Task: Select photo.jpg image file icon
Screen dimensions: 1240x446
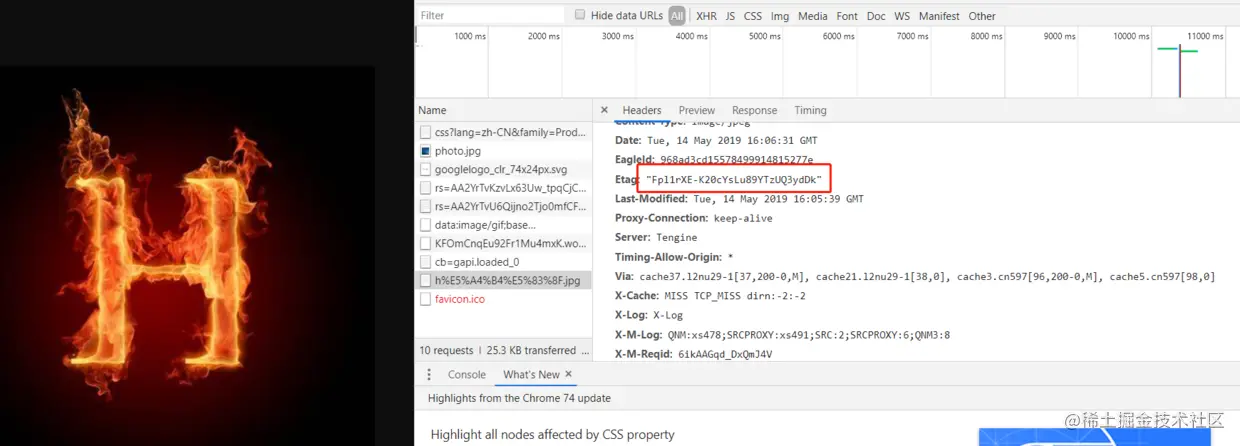Action: pos(426,151)
